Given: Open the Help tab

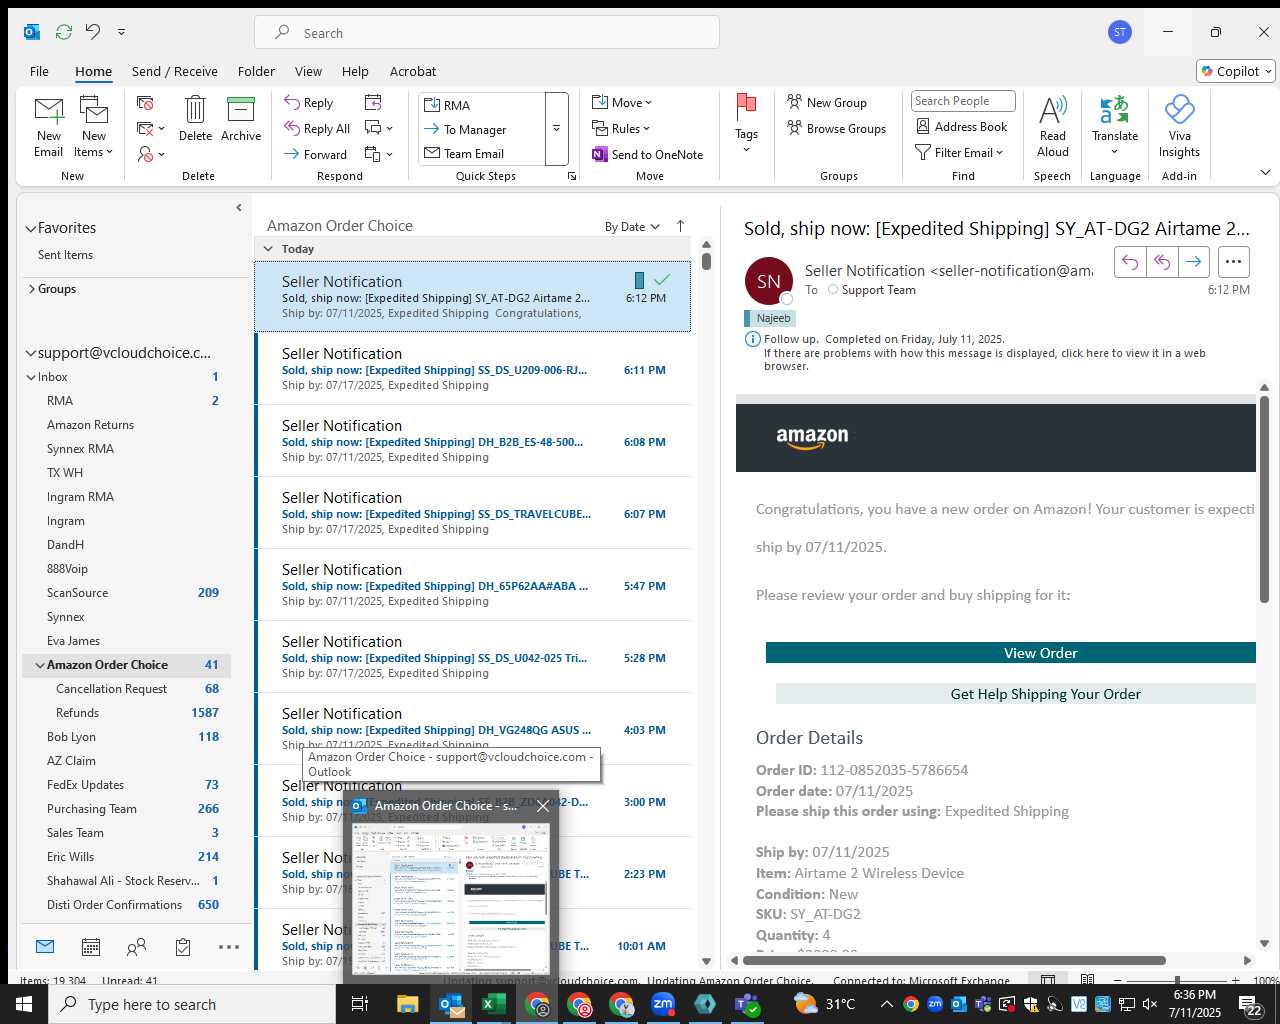Looking at the screenshot, I should point(355,71).
